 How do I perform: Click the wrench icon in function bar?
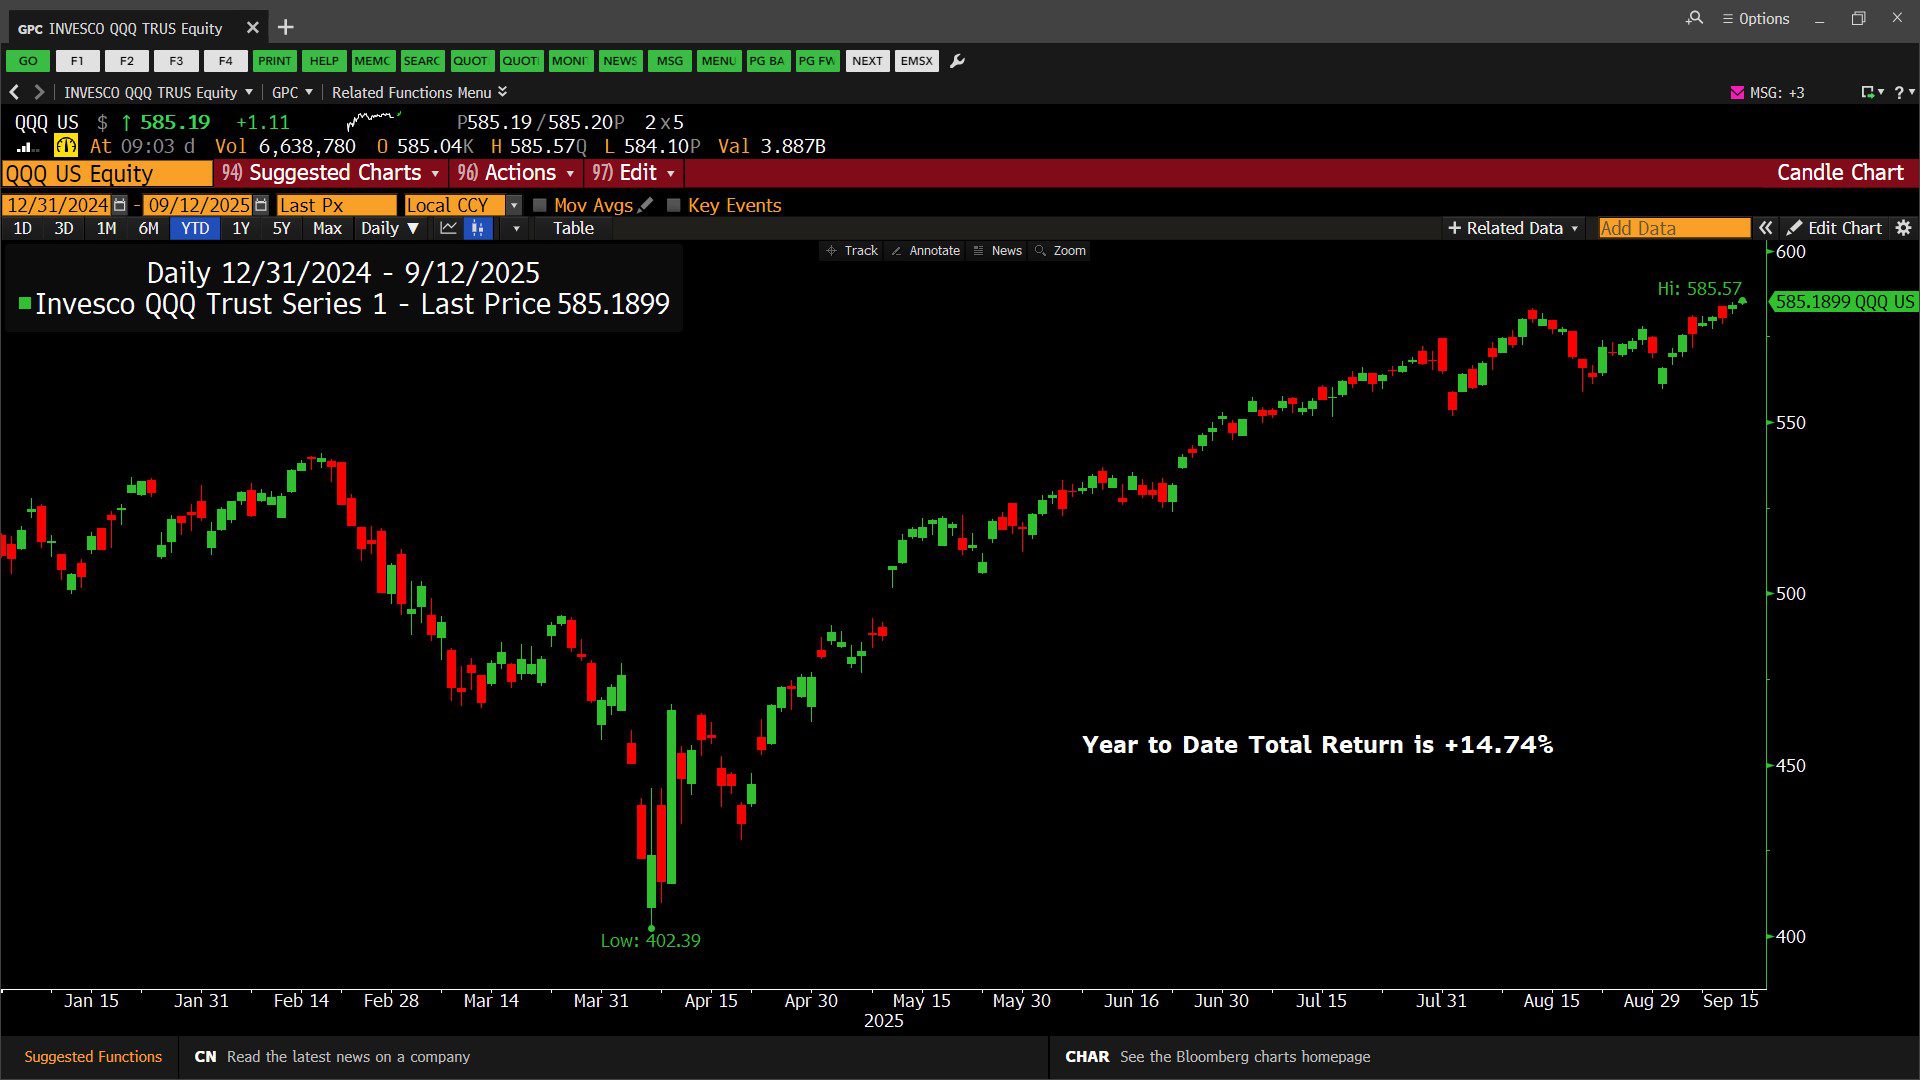point(957,61)
